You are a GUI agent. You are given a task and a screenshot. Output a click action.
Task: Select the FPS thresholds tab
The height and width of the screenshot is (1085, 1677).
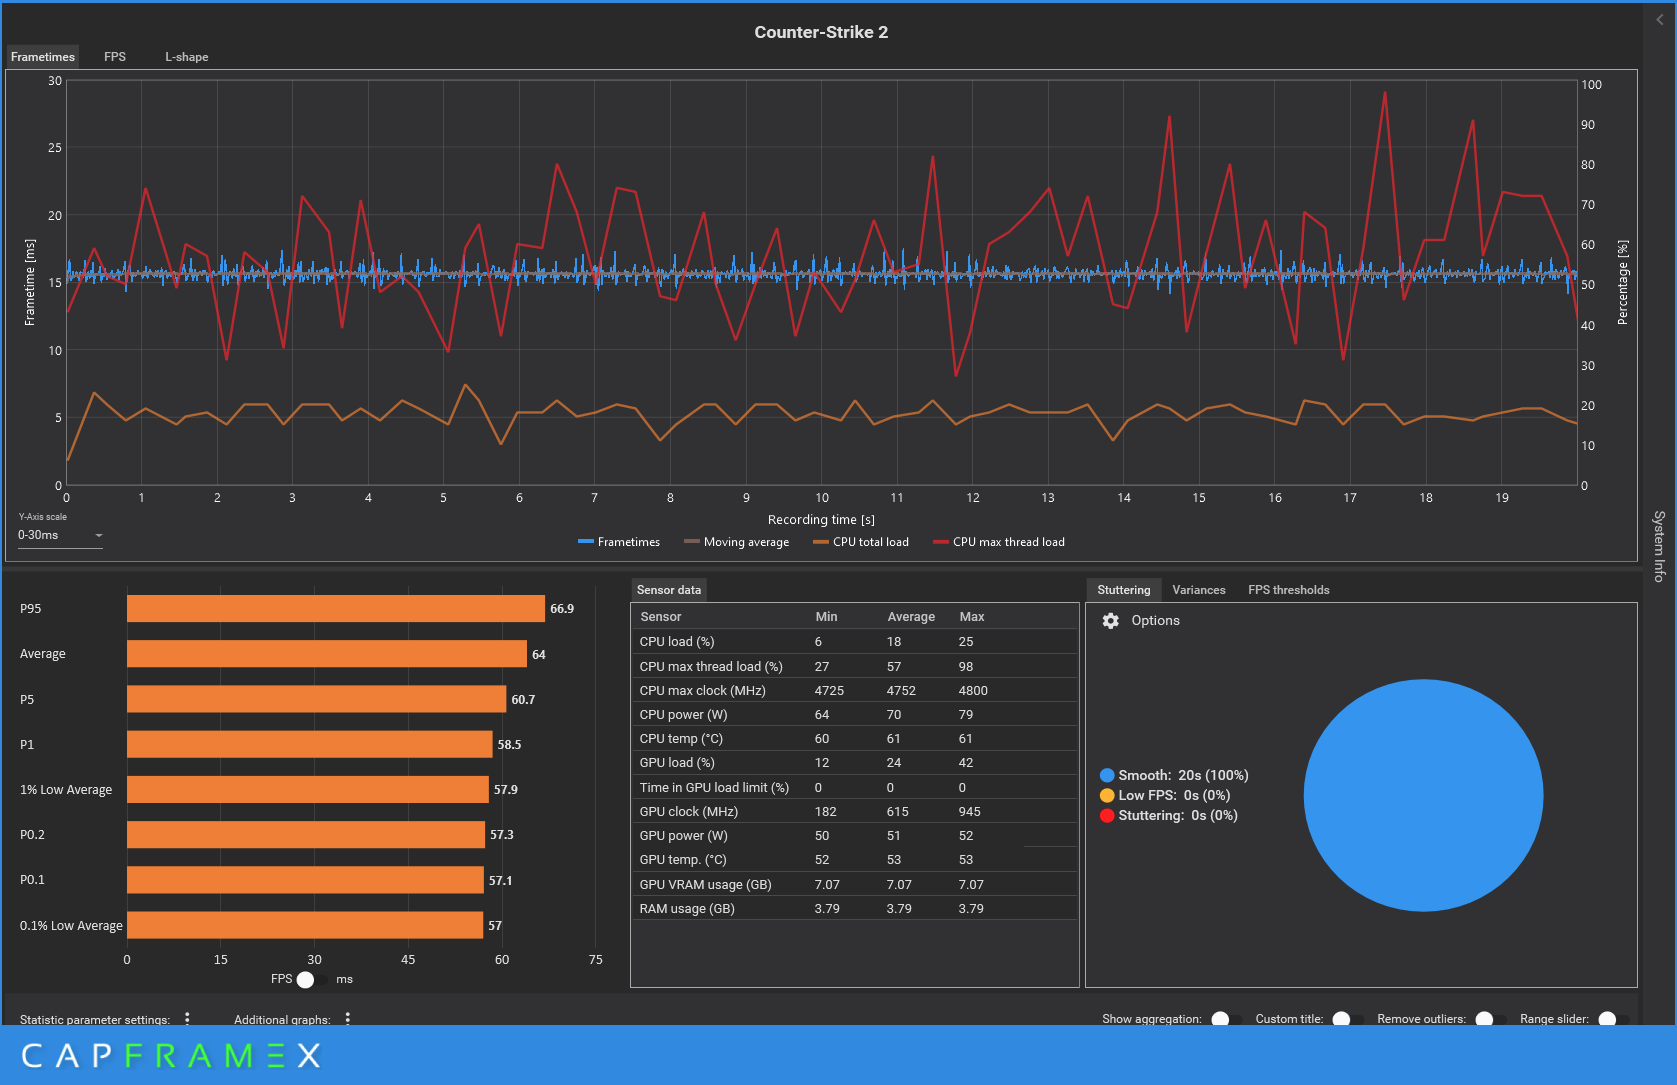coord(1289,590)
